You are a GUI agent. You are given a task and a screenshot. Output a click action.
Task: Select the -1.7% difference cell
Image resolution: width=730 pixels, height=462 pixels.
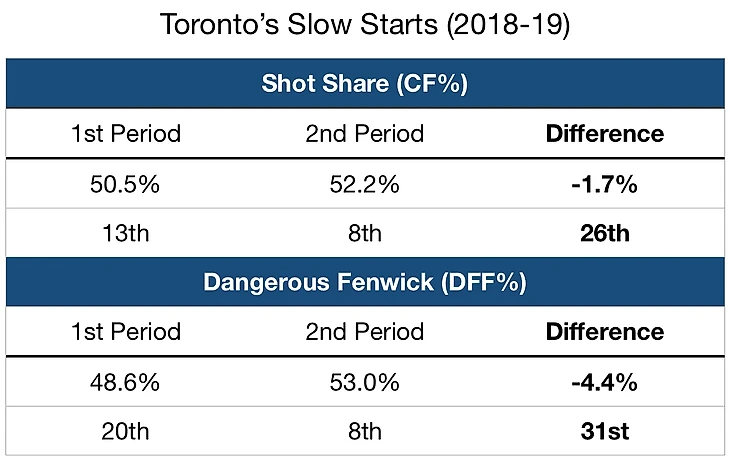click(x=604, y=184)
